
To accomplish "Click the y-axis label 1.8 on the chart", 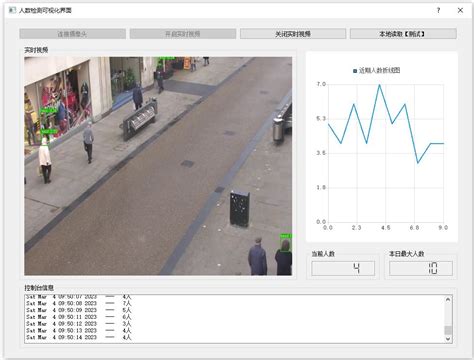I will 321,187.
